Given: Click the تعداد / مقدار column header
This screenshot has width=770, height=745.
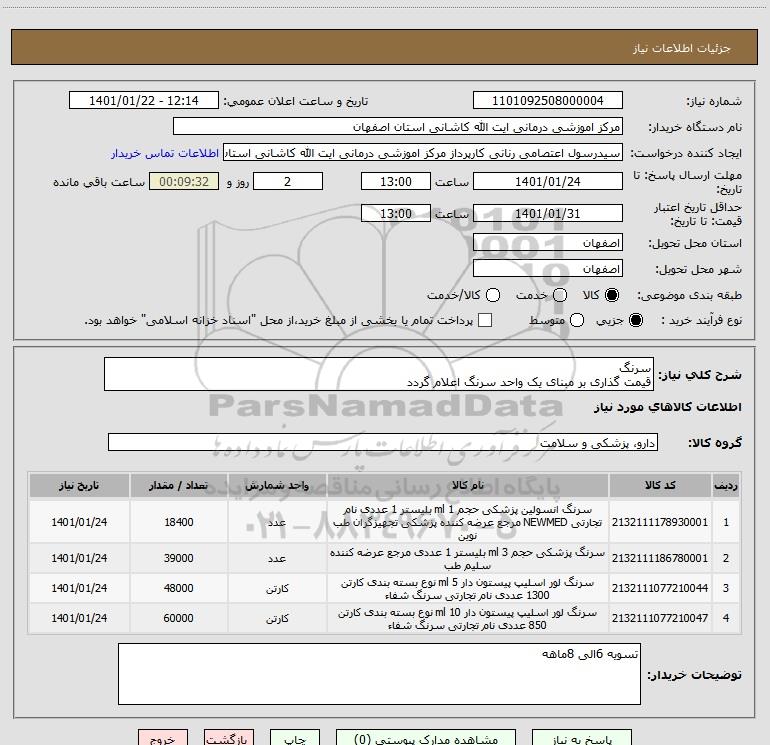Looking at the screenshot, I should 179,486.
